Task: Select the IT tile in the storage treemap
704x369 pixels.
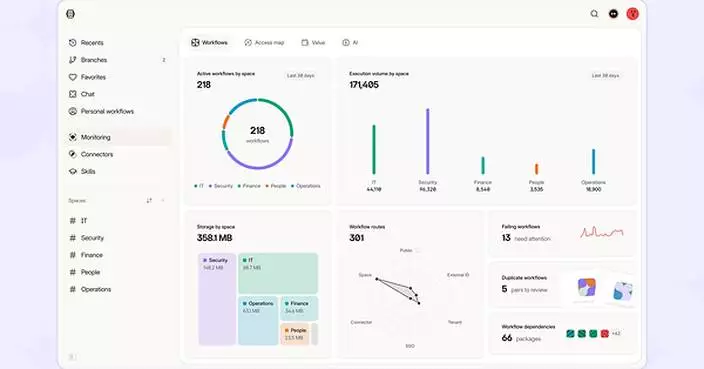Action: click(278, 273)
